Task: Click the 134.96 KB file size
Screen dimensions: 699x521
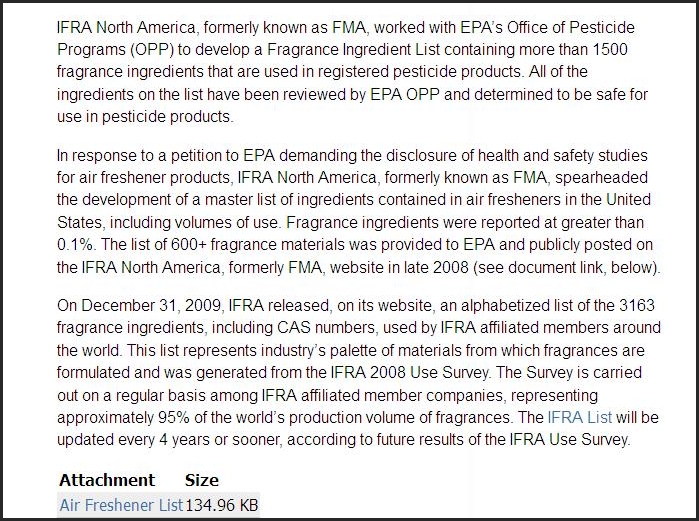Action: [x=221, y=505]
